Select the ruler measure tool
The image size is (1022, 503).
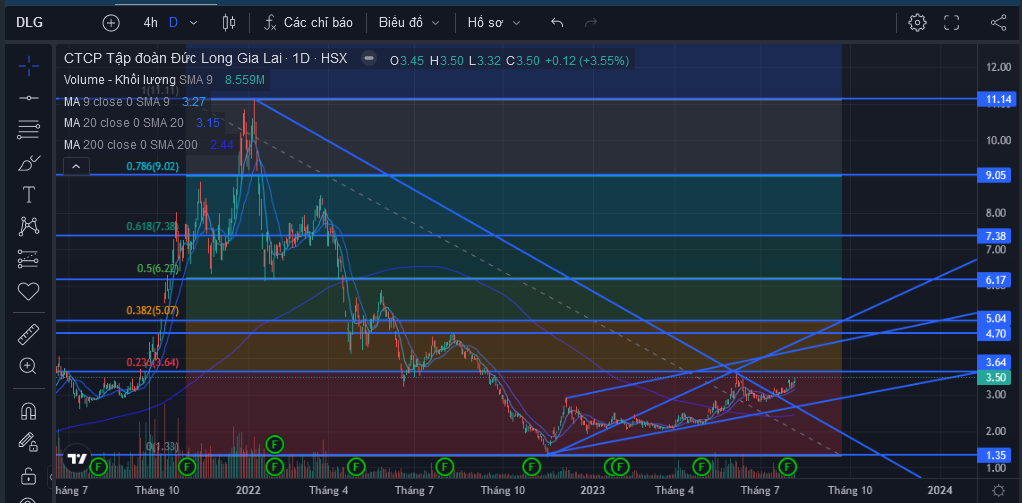coord(28,335)
